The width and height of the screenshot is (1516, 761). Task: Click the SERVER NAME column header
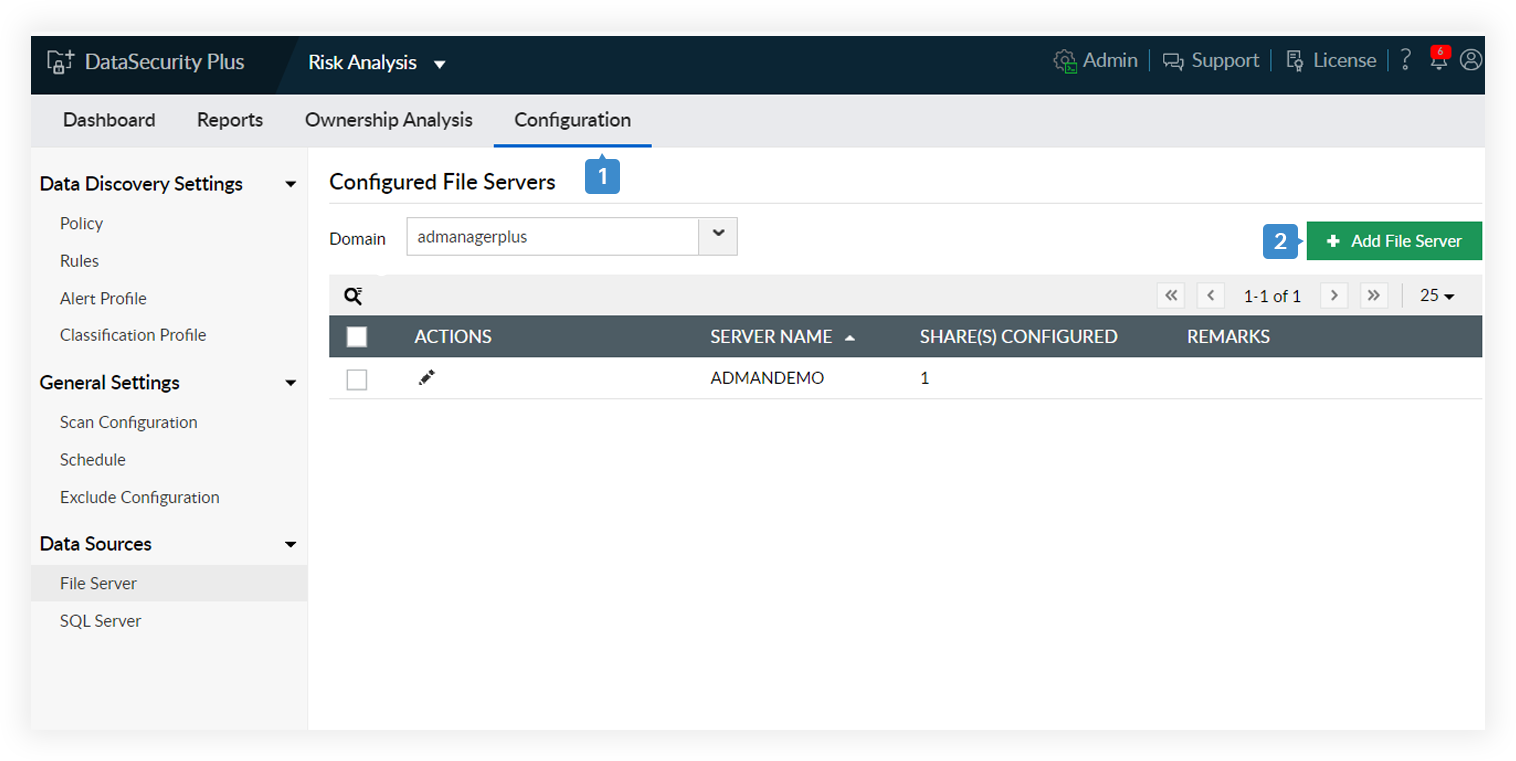point(771,337)
